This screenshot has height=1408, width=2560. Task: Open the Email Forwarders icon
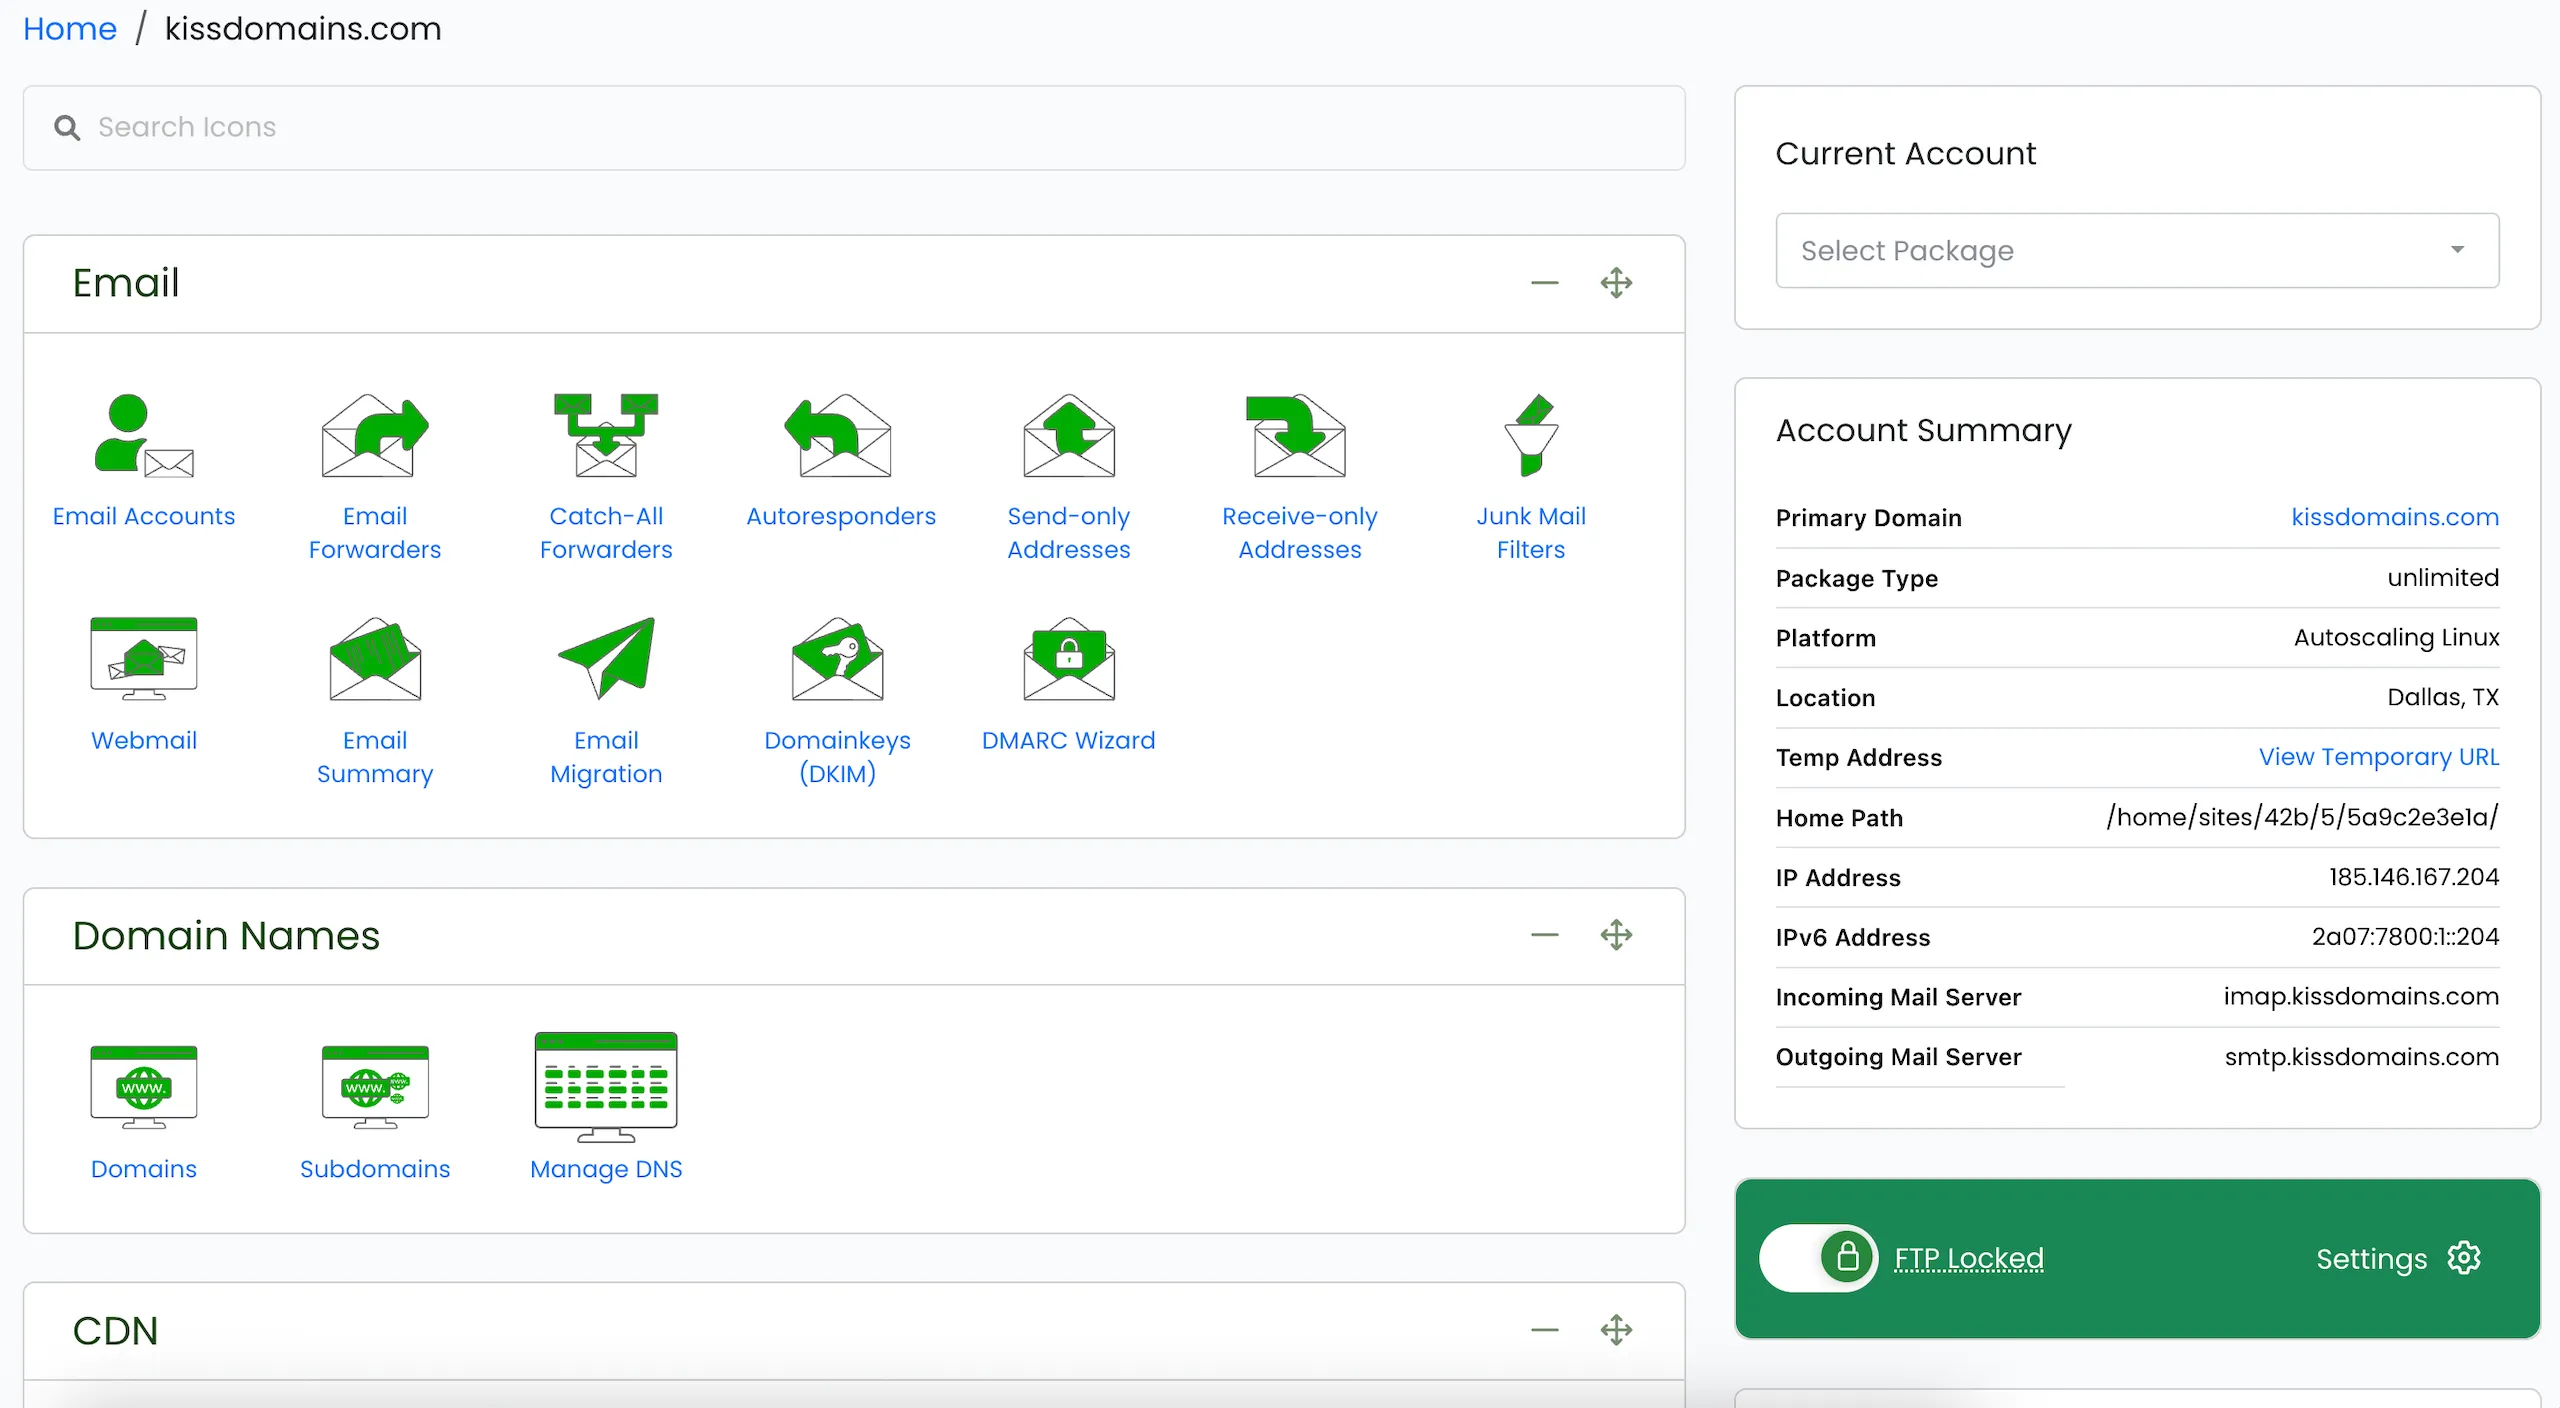(375, 436)
